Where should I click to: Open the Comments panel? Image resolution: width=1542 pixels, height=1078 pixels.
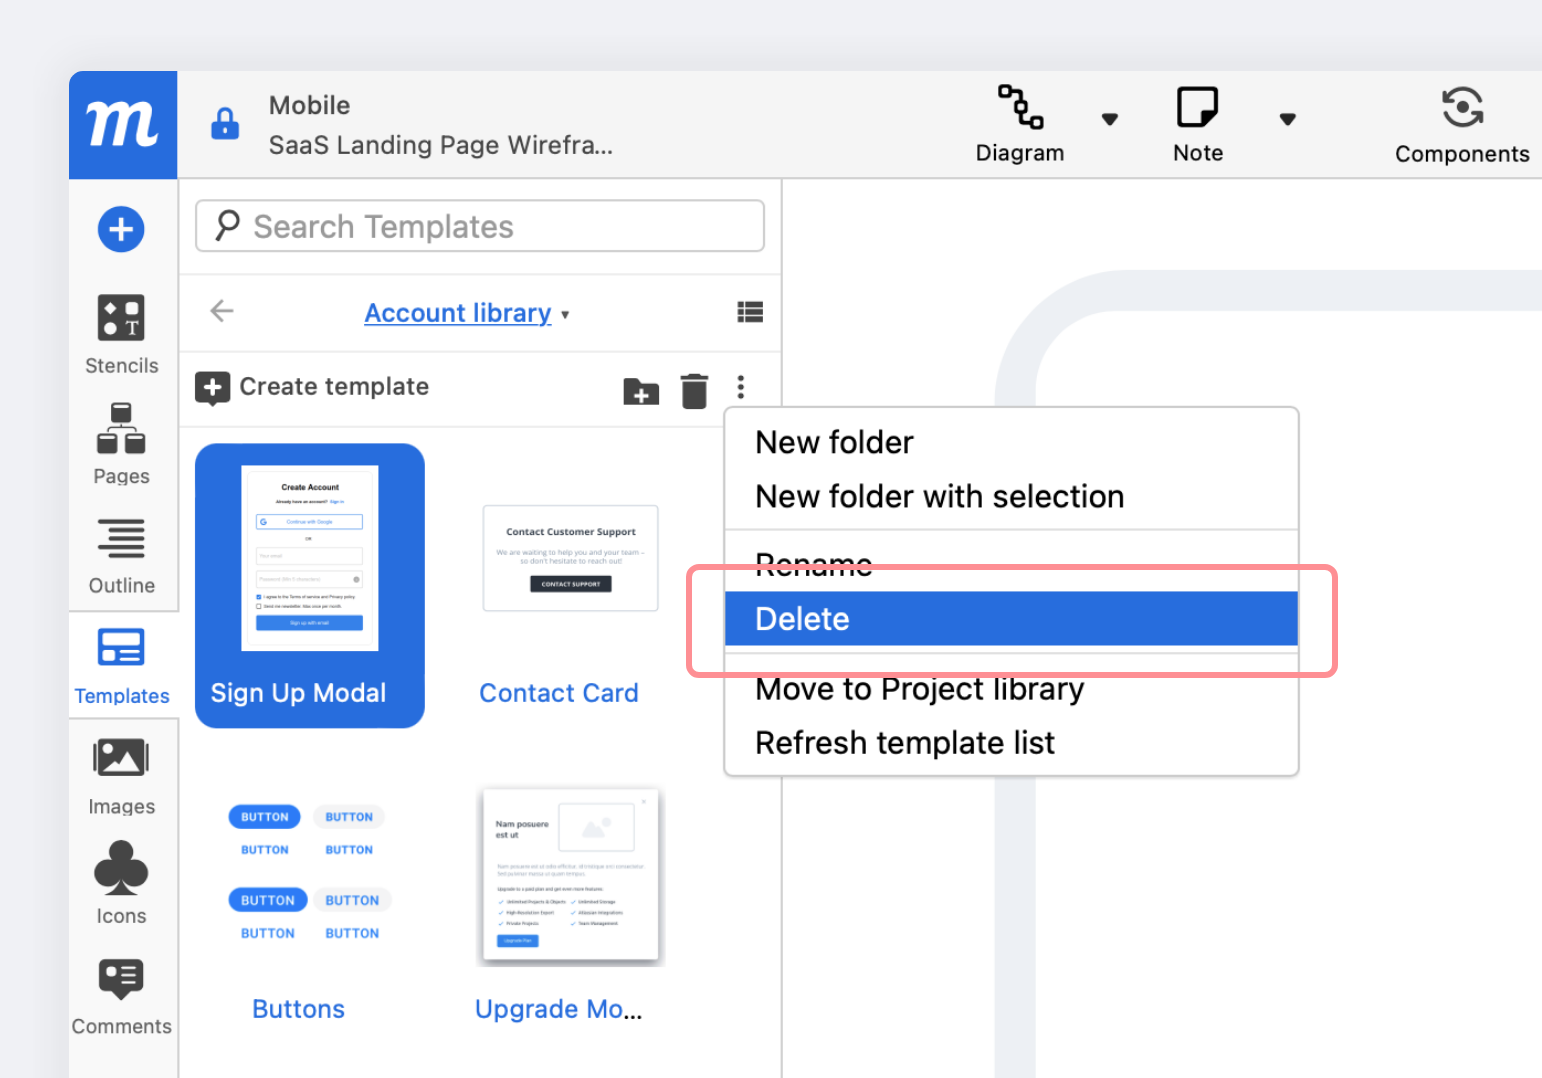pyautogui.click(x=120, y=995)
